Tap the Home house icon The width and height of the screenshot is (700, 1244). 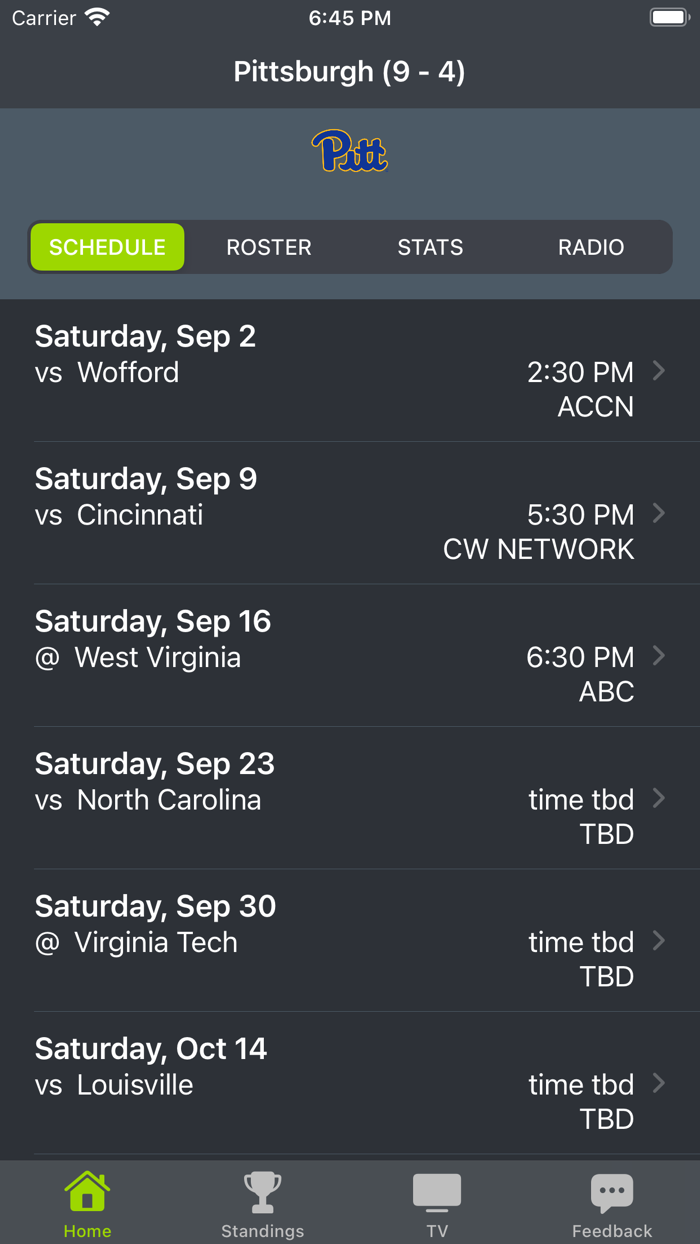coord(87,1192)
